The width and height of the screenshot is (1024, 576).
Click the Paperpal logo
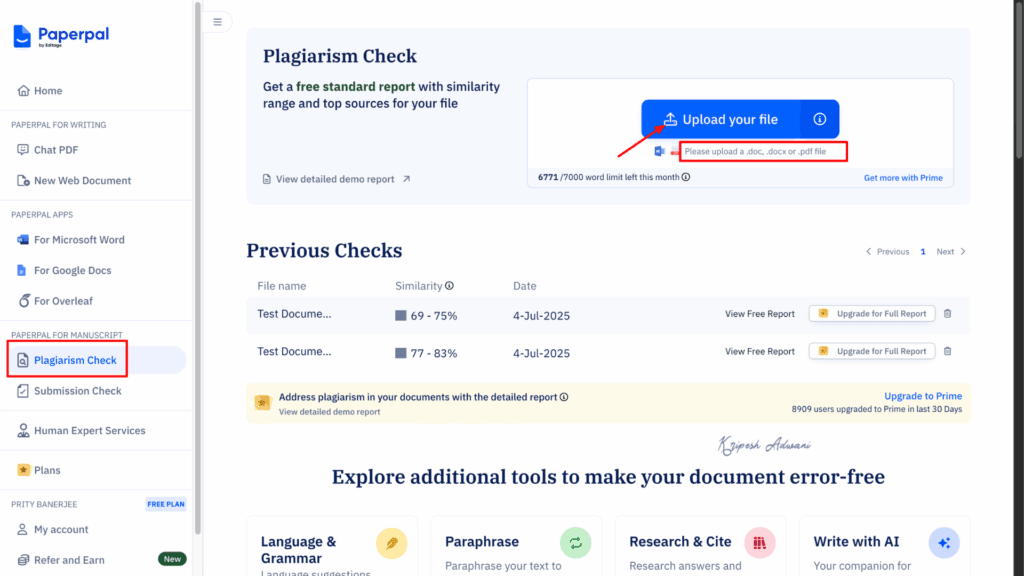pos(60,36)
